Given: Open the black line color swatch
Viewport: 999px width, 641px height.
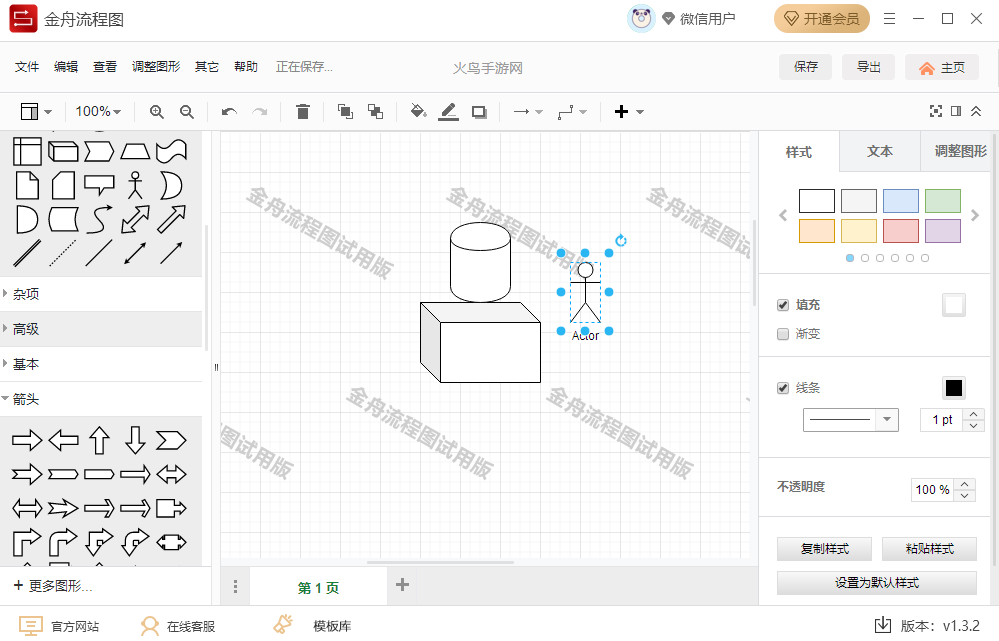Looking at the screenshot, I should coord(953,388).
